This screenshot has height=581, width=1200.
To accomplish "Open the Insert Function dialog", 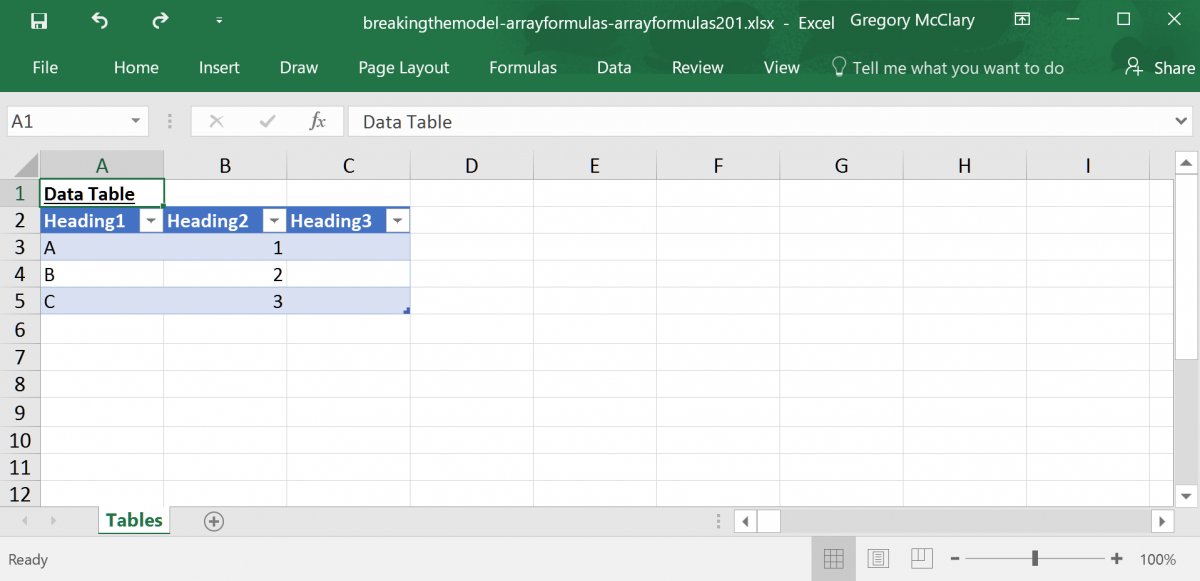I will point(317,121).
